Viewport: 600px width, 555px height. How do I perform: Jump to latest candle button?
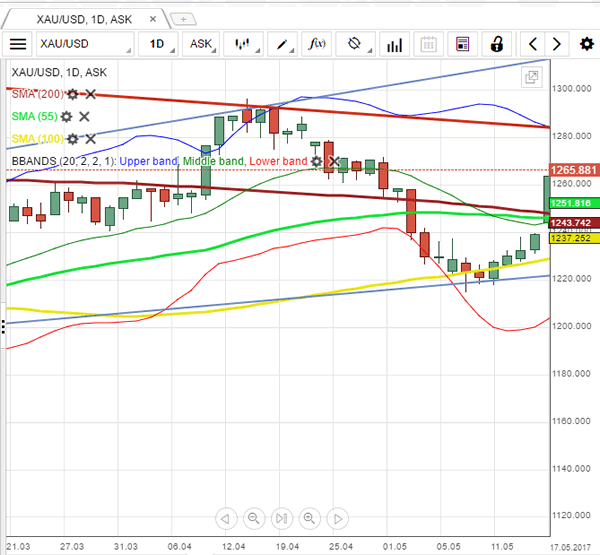pyautogui.click(x=282, y=519)
